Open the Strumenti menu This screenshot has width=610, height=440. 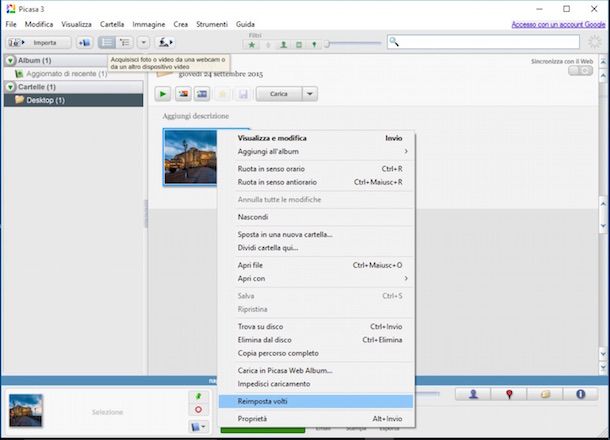click(212, 23)
